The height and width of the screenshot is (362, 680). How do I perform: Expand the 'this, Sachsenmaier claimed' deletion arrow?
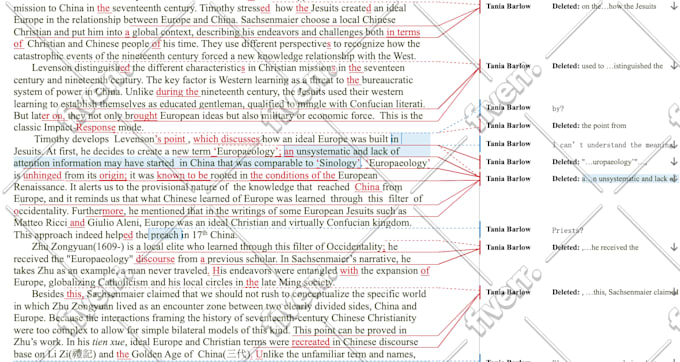coord(673,292)
